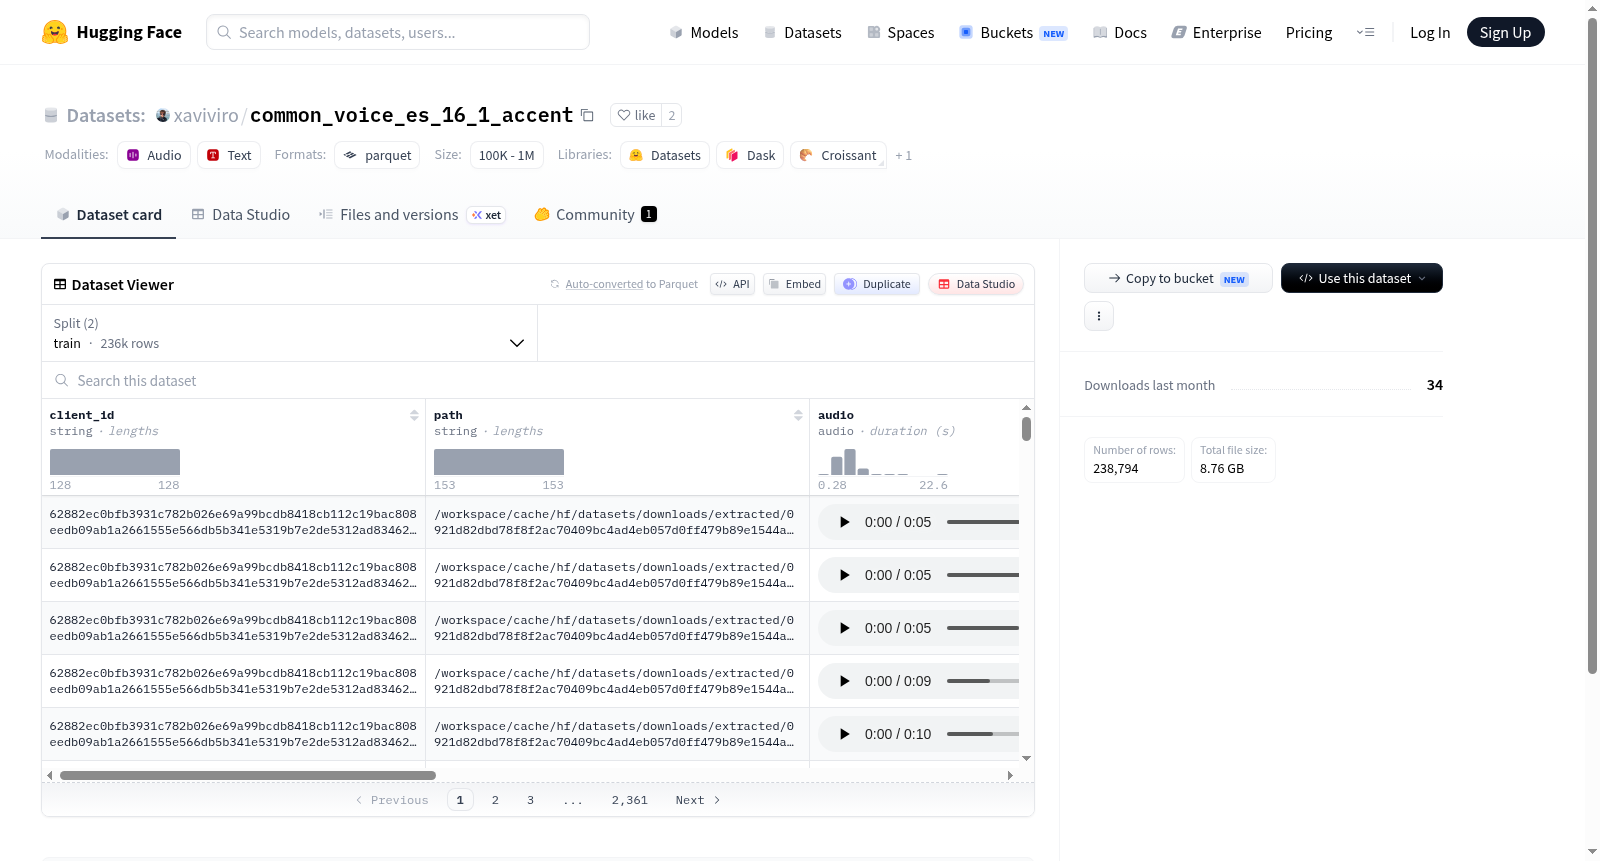Click the seek slider of the 0:10 audio

983,734
